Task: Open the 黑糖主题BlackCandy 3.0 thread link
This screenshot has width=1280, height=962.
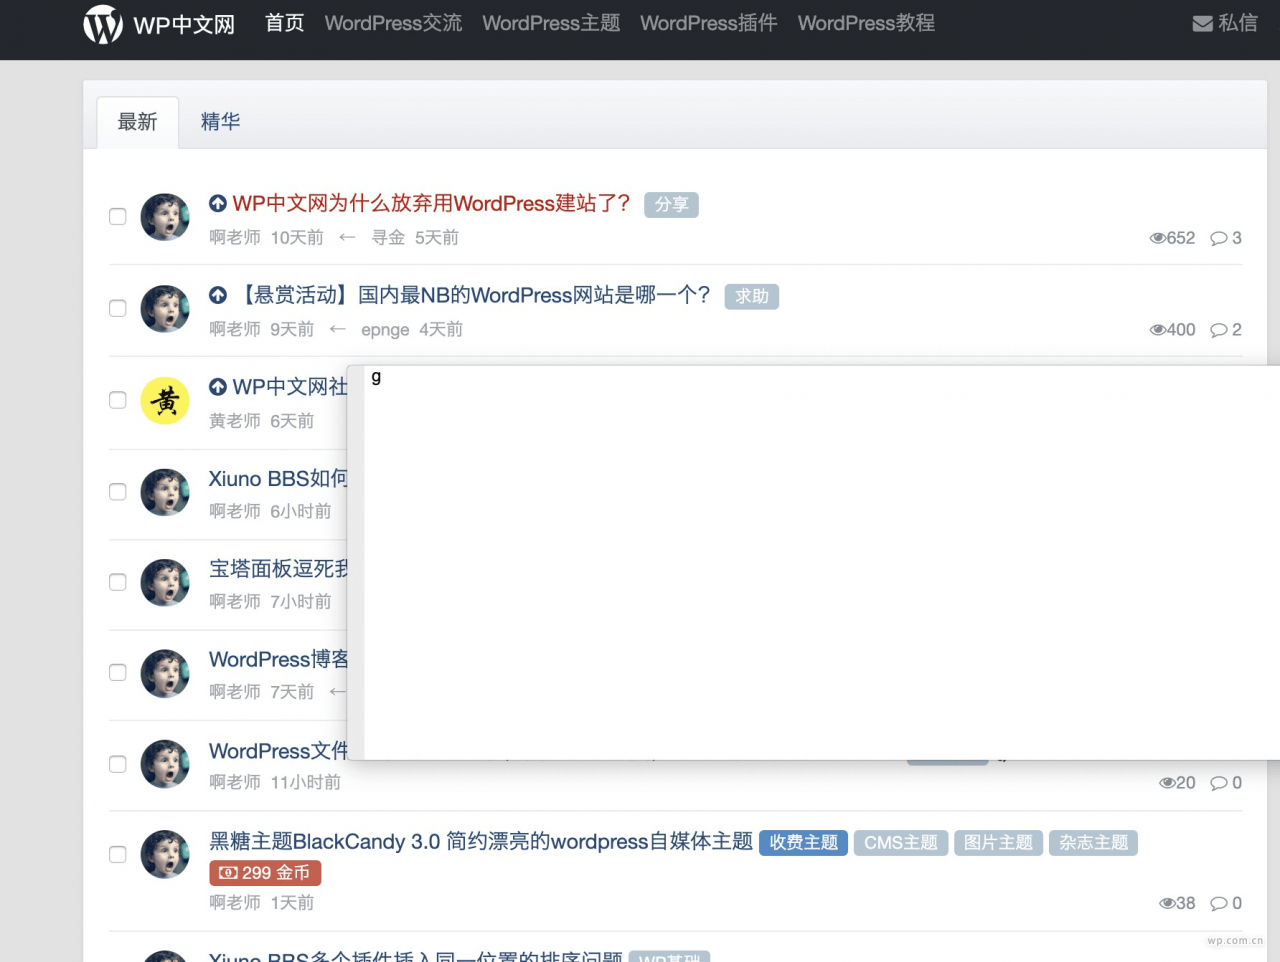Action: pyautogui.click(x=480, y=842)
